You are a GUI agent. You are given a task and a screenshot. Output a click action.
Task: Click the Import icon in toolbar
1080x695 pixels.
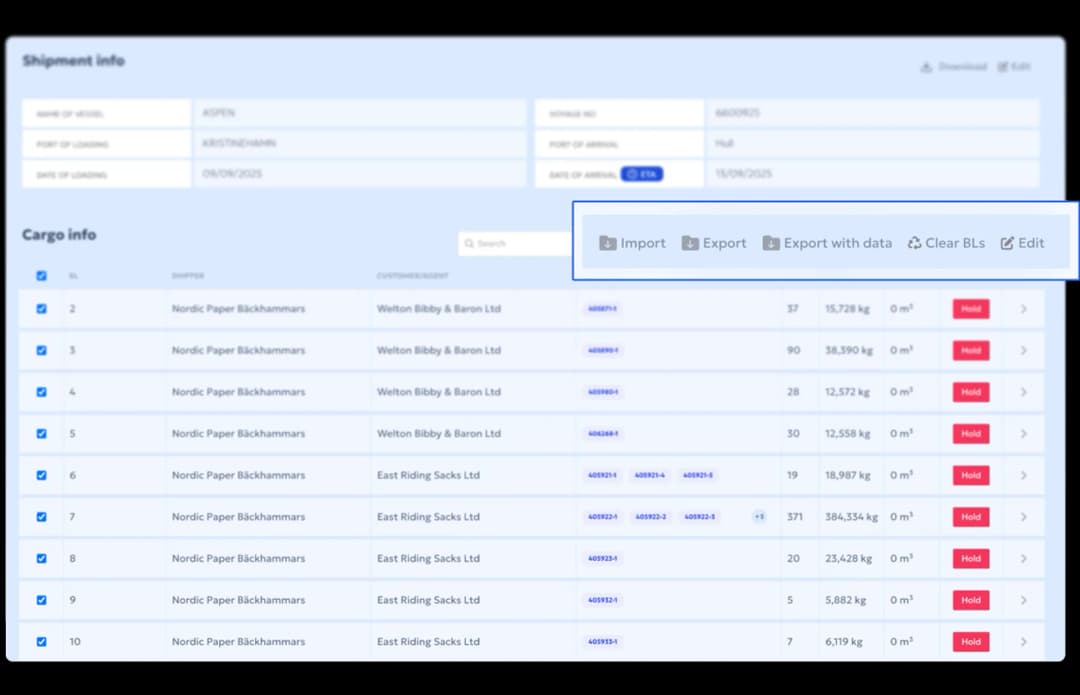click(608, 243)
